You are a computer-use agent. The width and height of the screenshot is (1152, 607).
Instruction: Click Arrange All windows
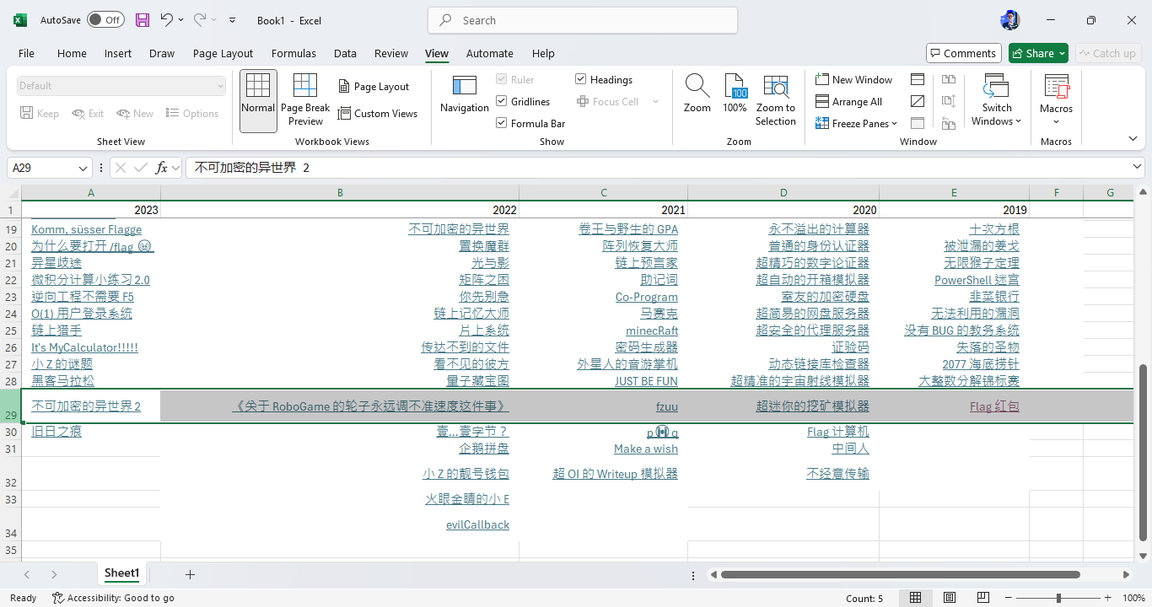pos(849,101)
